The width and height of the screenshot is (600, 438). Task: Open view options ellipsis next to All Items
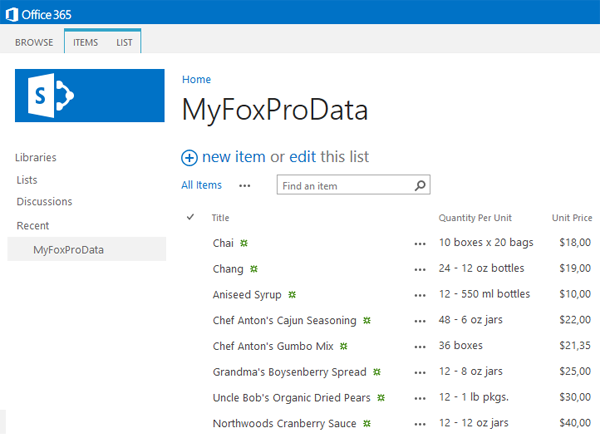point(244,185)
